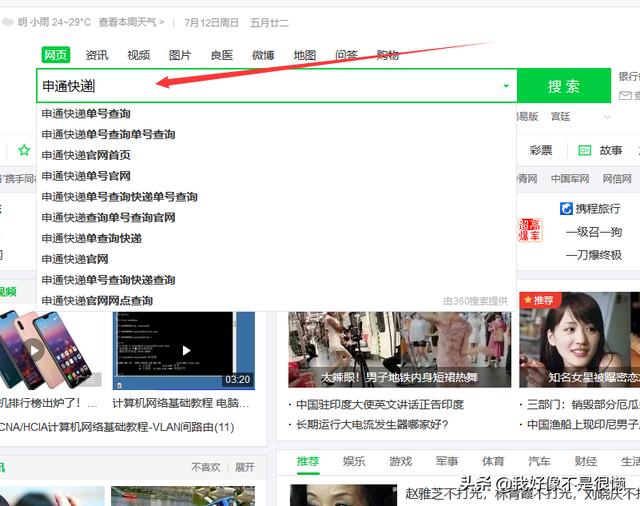The height and width of the screenshot is (506, 640).
Task: Open the subway dance news thumbnail
Action: pyautogui.click(x=400, y=349)
